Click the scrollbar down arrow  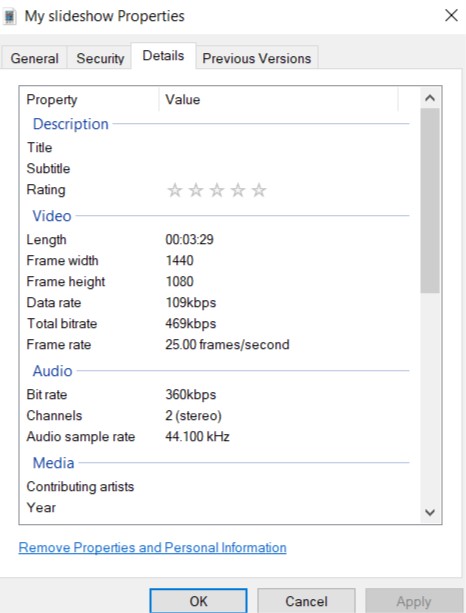tap(430, 512)
